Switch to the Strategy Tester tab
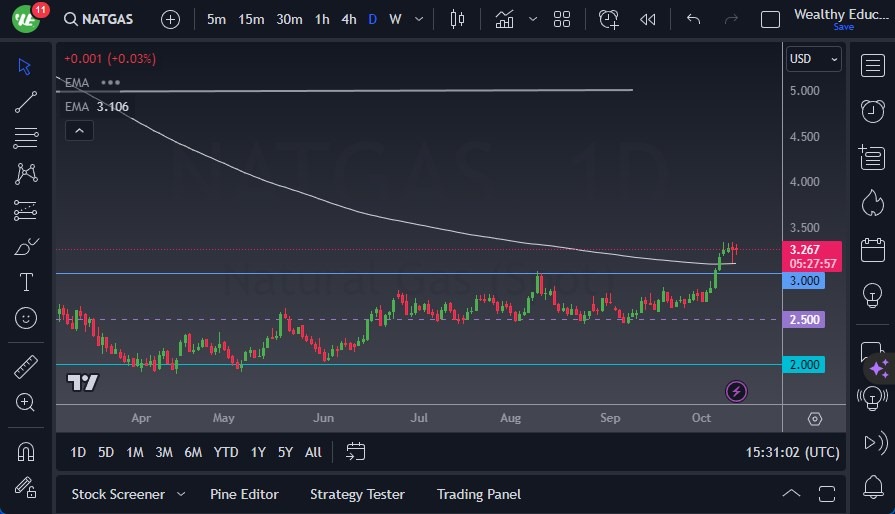 (x=357, y=494)
